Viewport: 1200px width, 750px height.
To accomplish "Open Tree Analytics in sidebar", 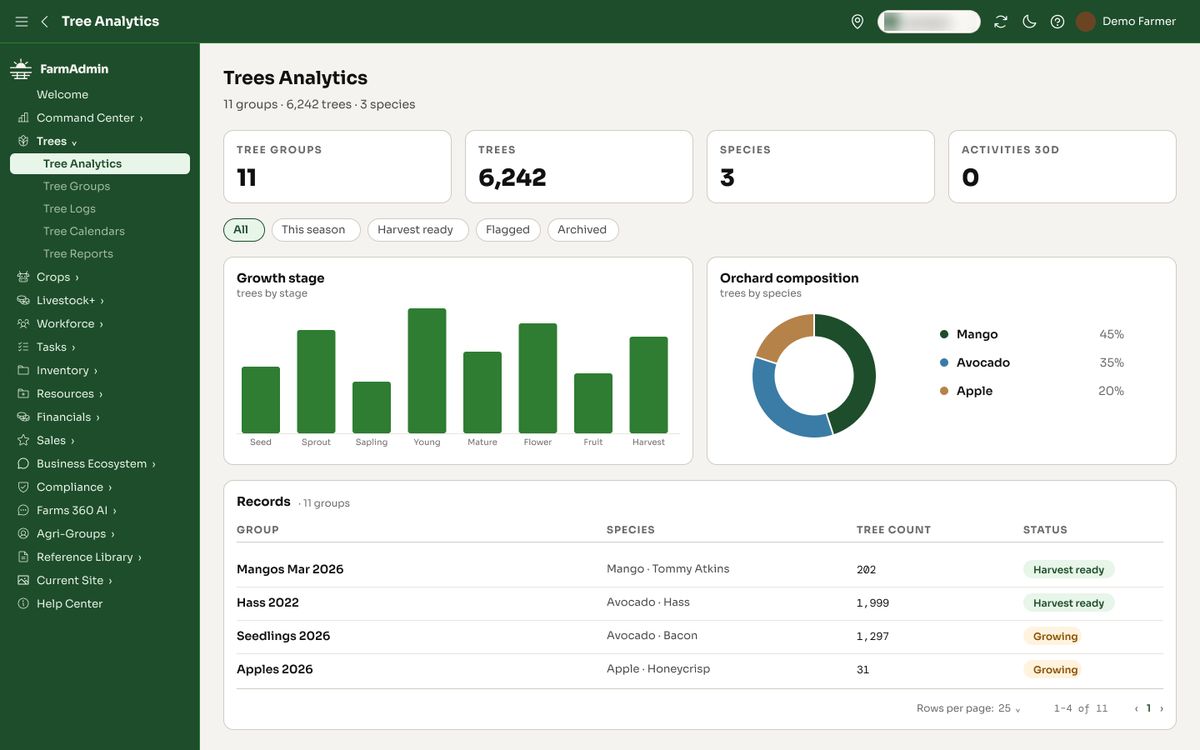I will pos(100,164).
